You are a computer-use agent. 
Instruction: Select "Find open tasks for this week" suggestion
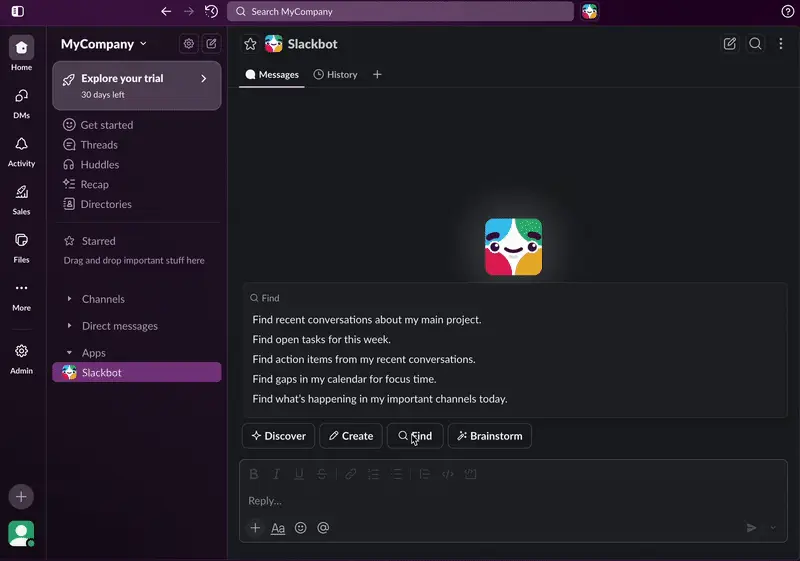tap(321, 340)
